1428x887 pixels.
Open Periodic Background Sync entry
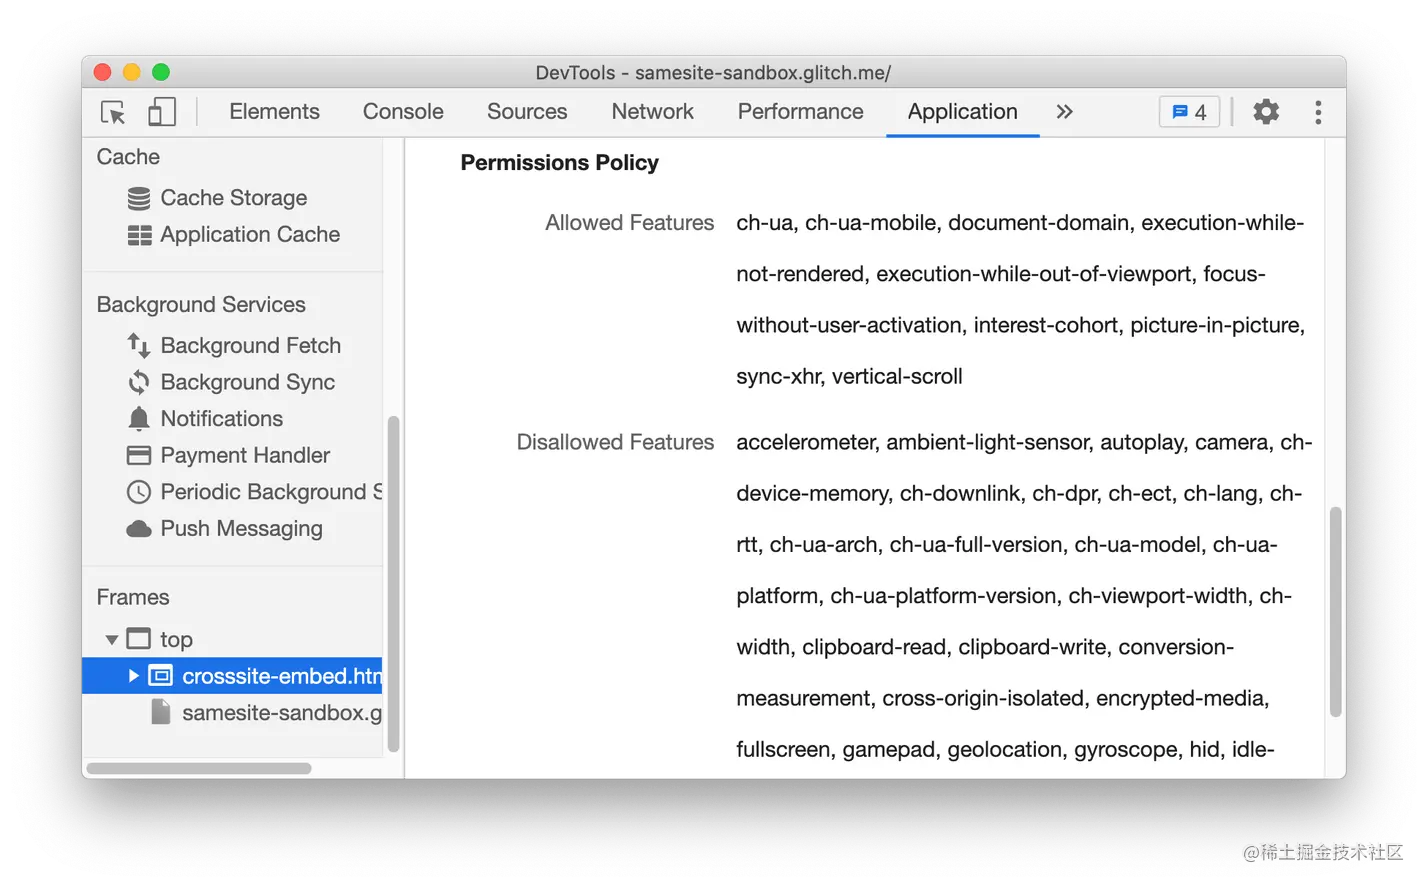271,492
